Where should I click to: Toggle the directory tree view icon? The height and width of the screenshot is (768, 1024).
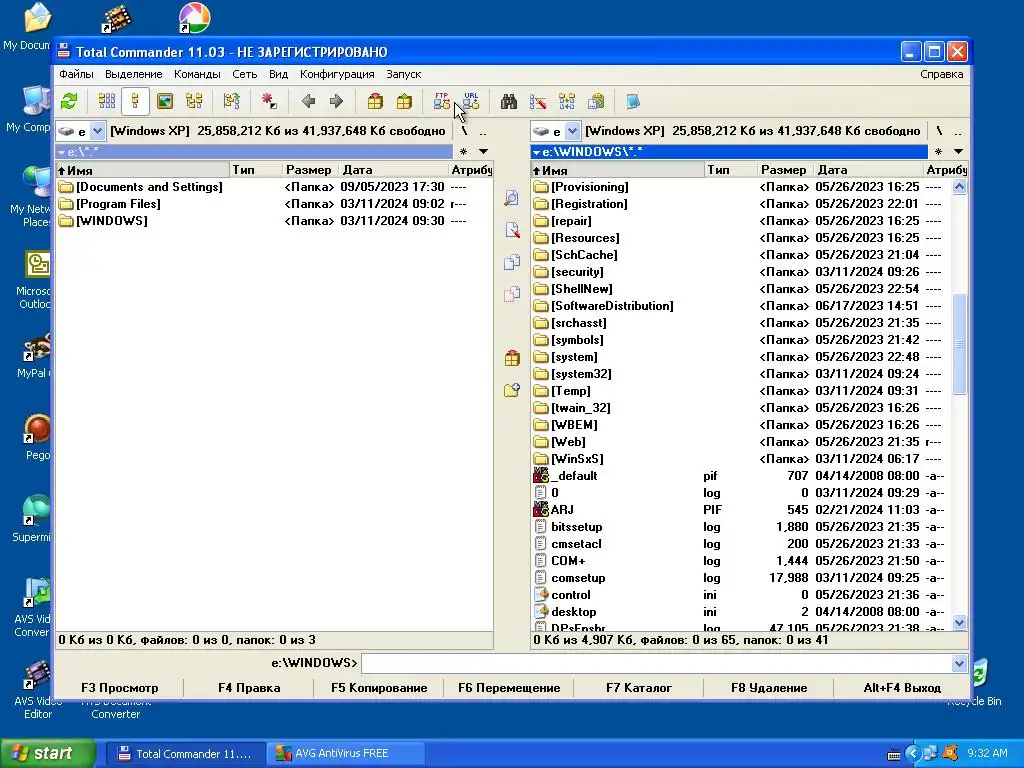(194, 101)
